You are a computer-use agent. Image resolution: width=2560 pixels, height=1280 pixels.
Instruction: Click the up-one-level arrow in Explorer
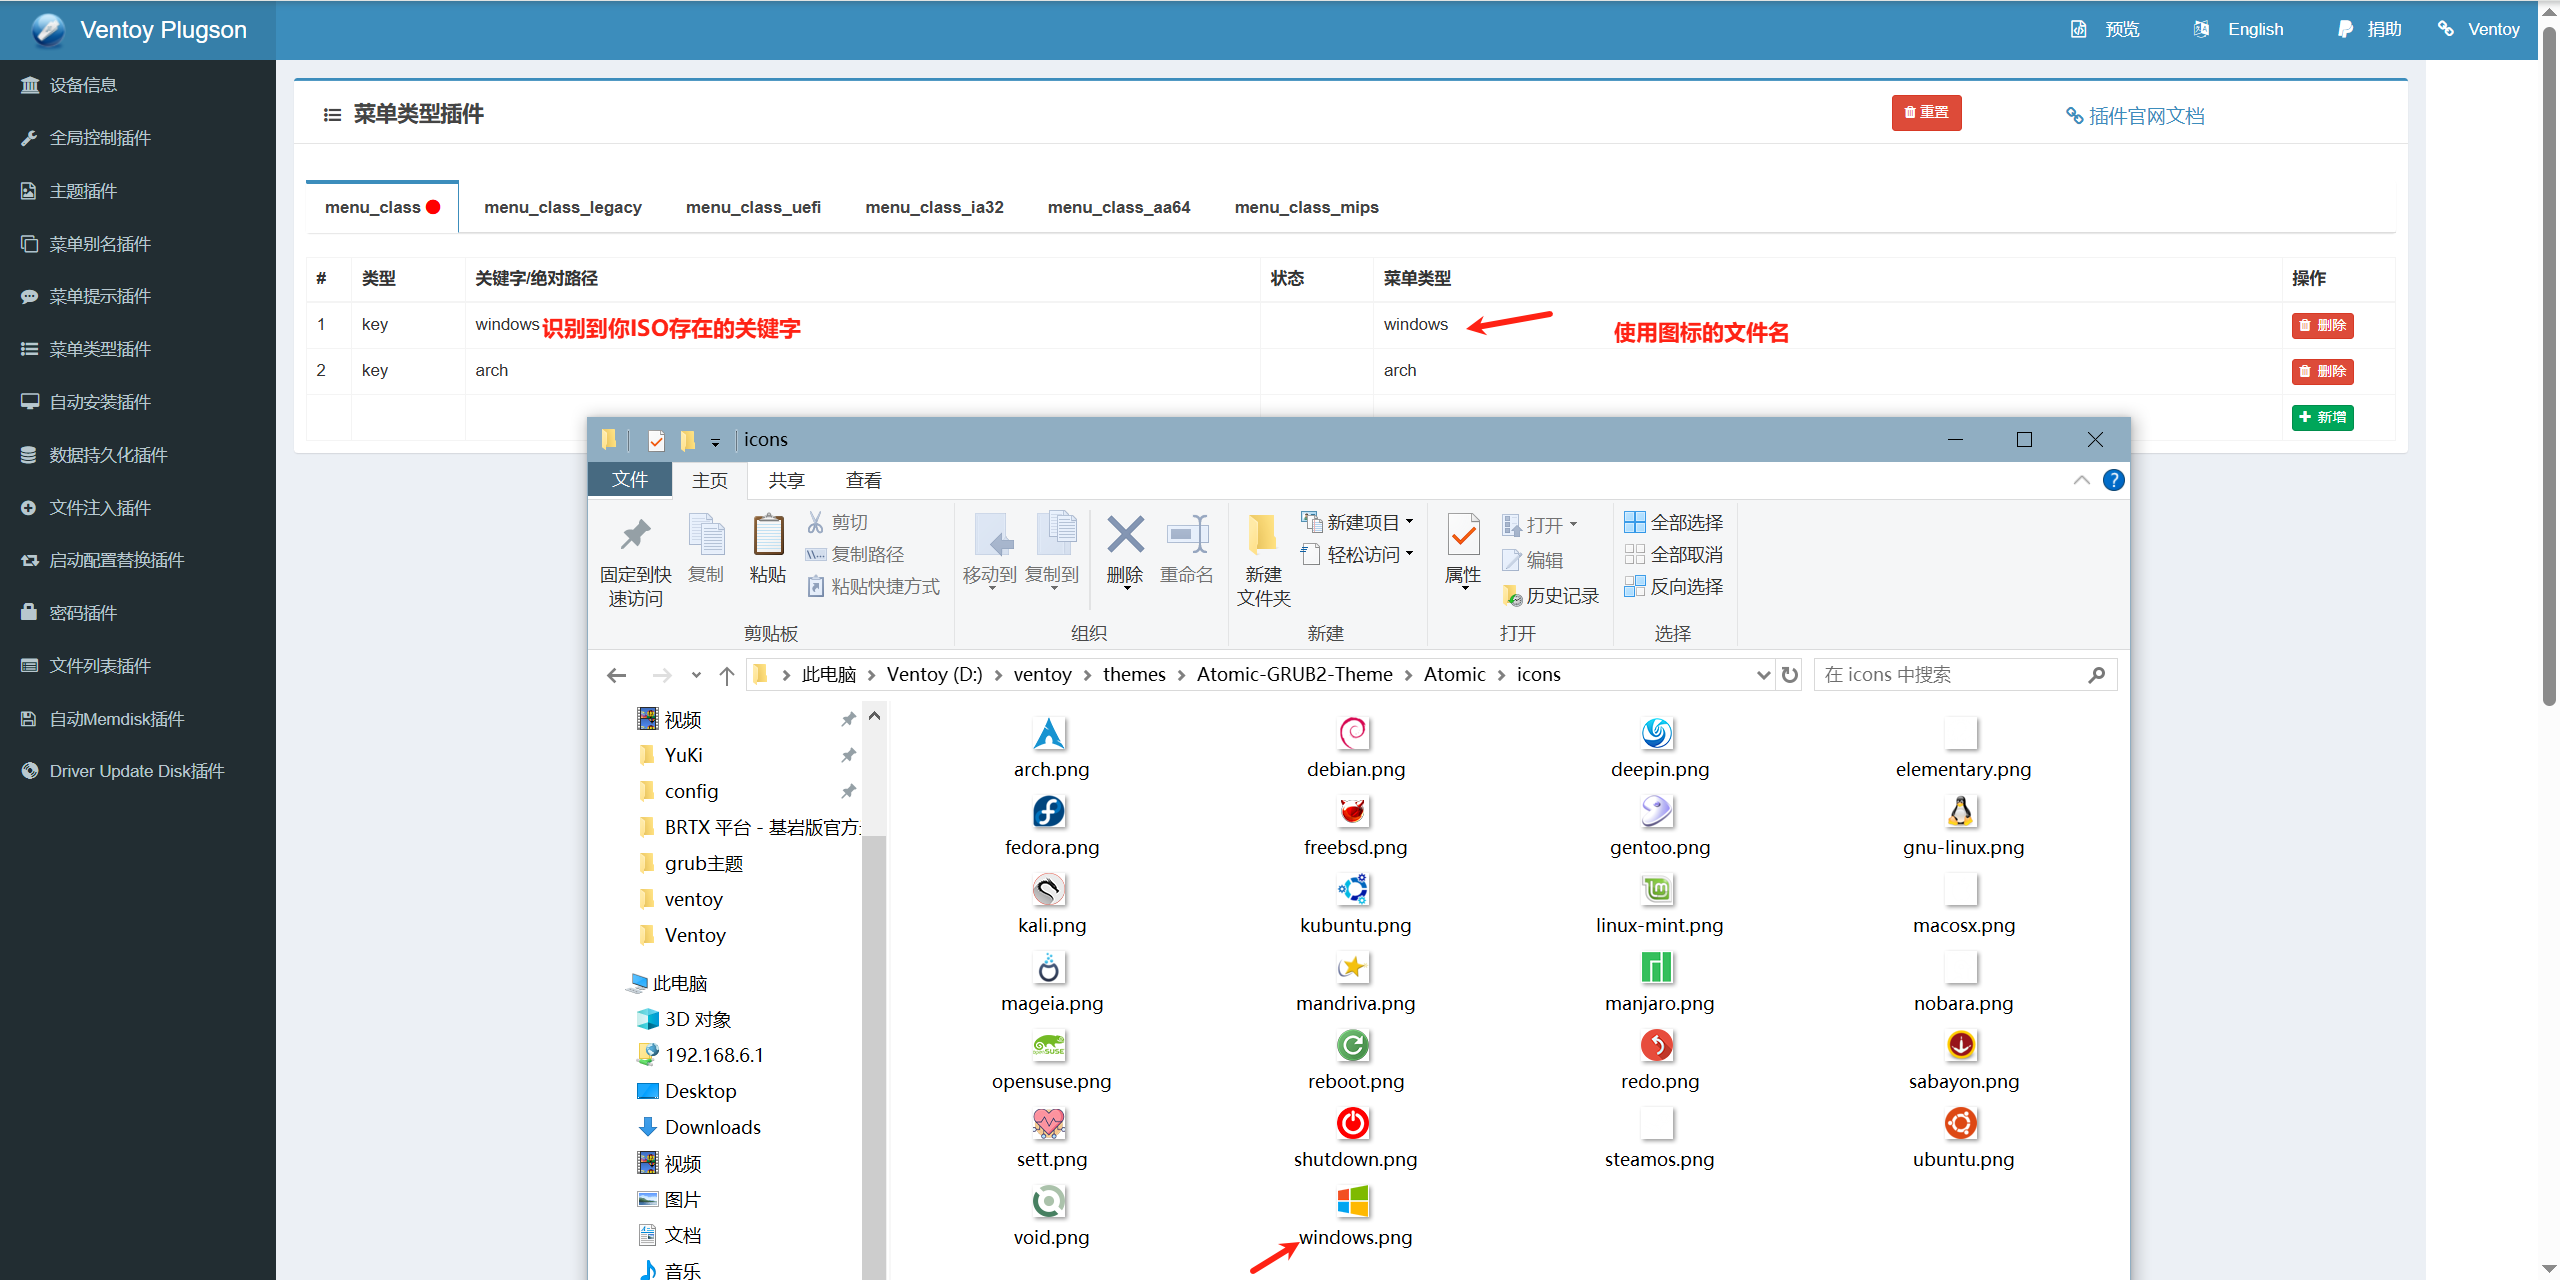click(x=727, y=676)
